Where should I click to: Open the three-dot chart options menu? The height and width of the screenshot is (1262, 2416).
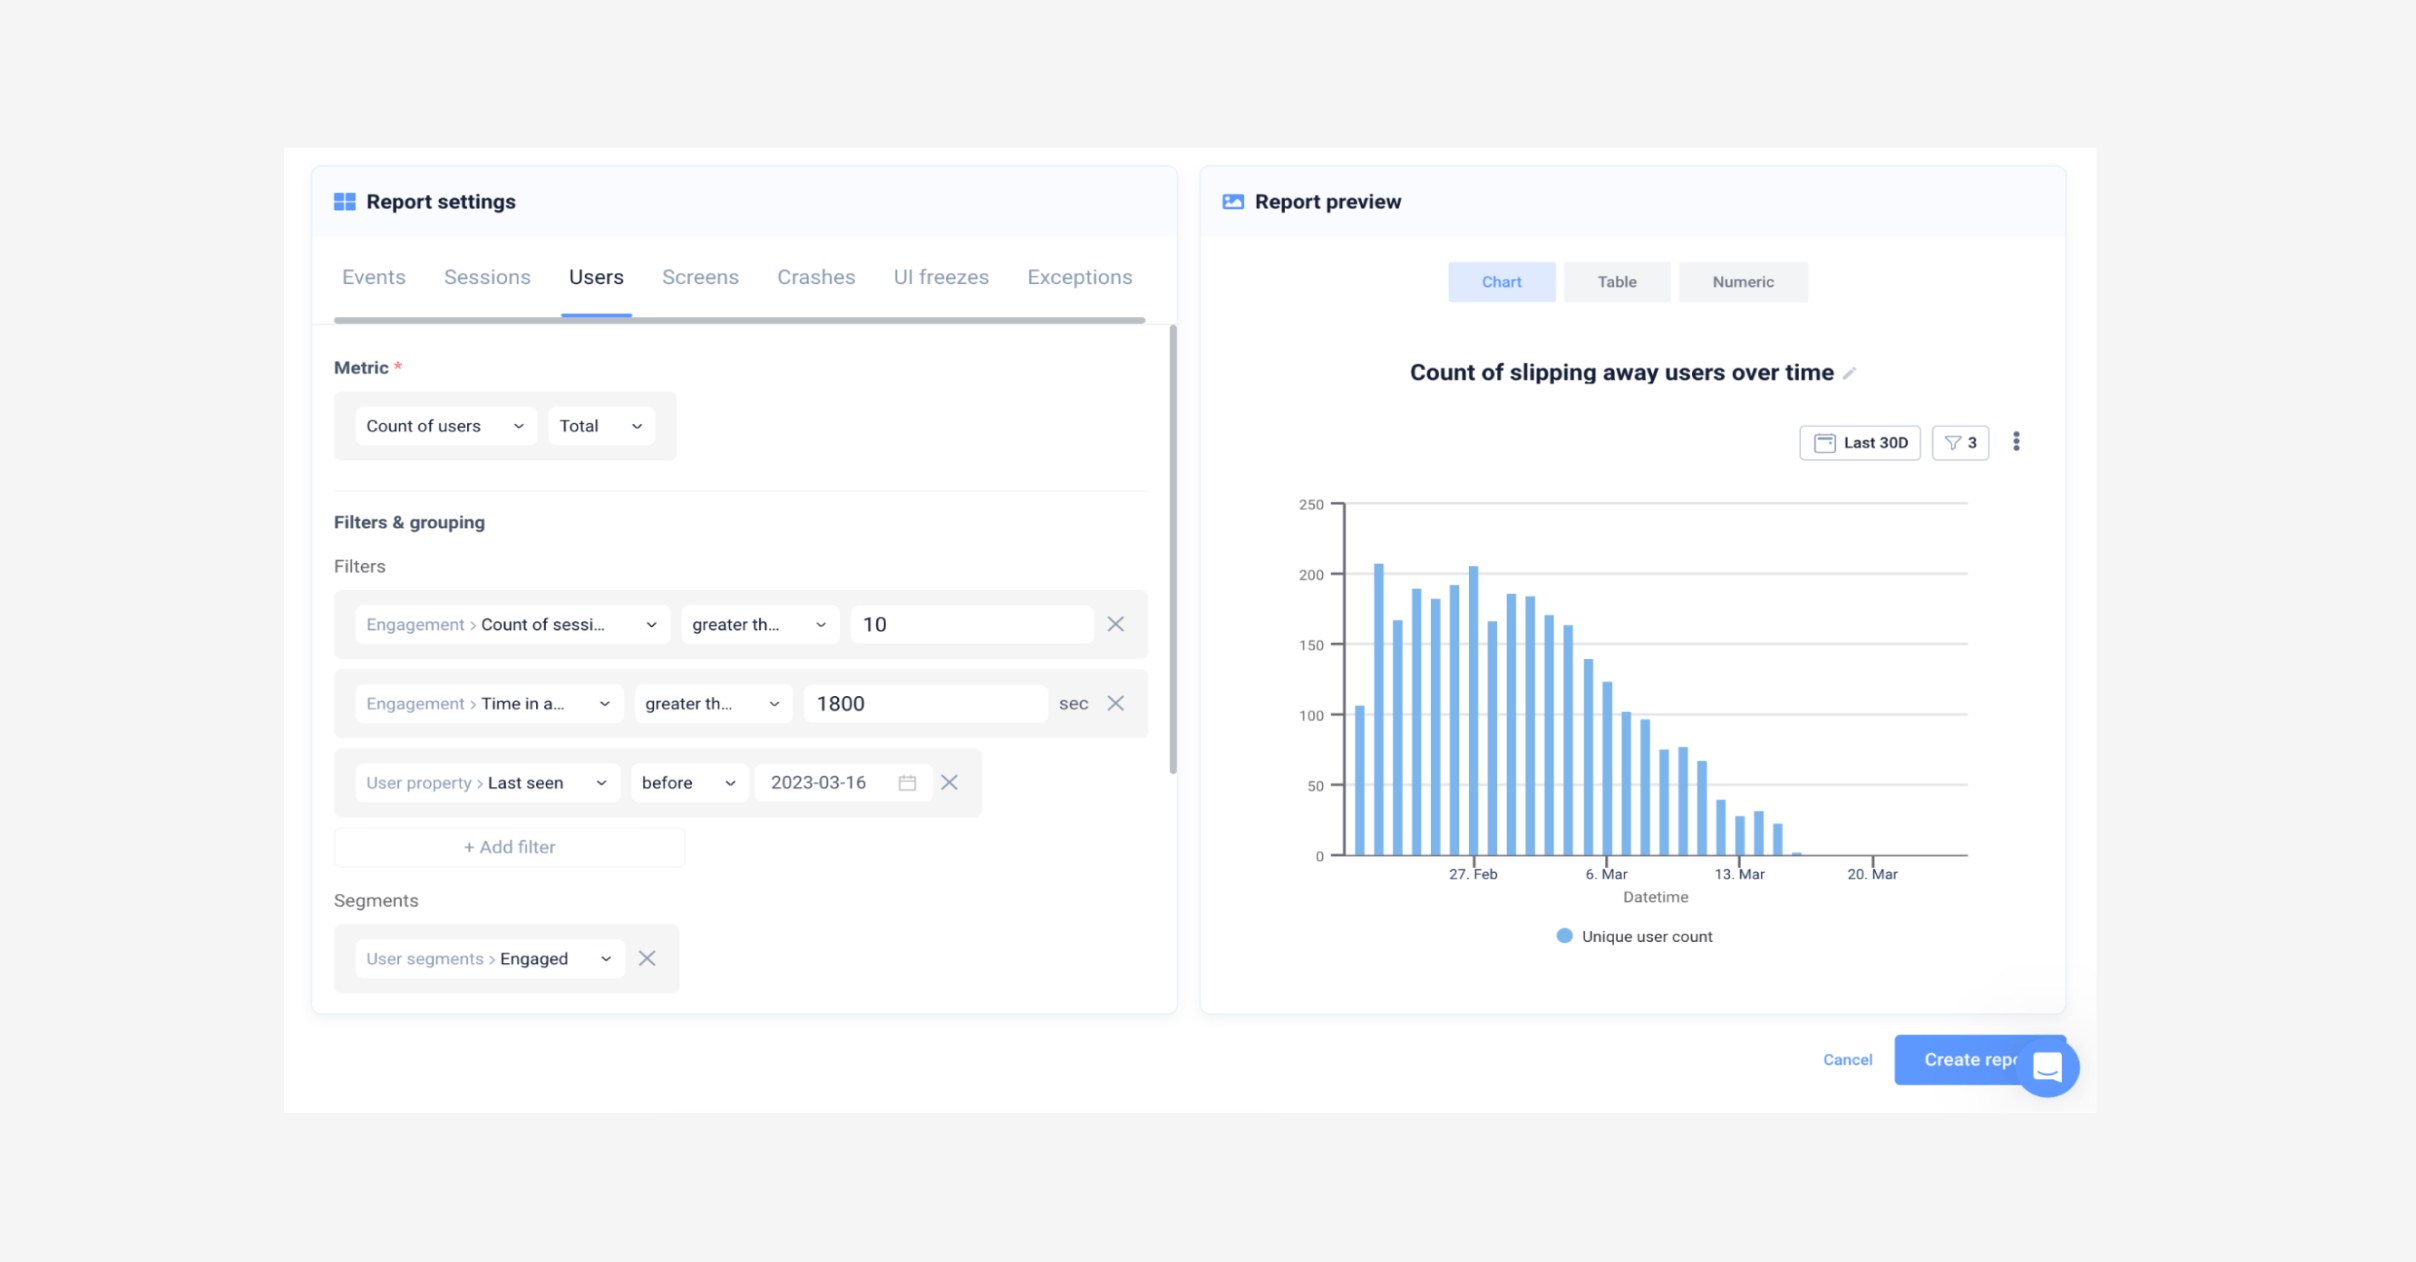coord(2016,442)
